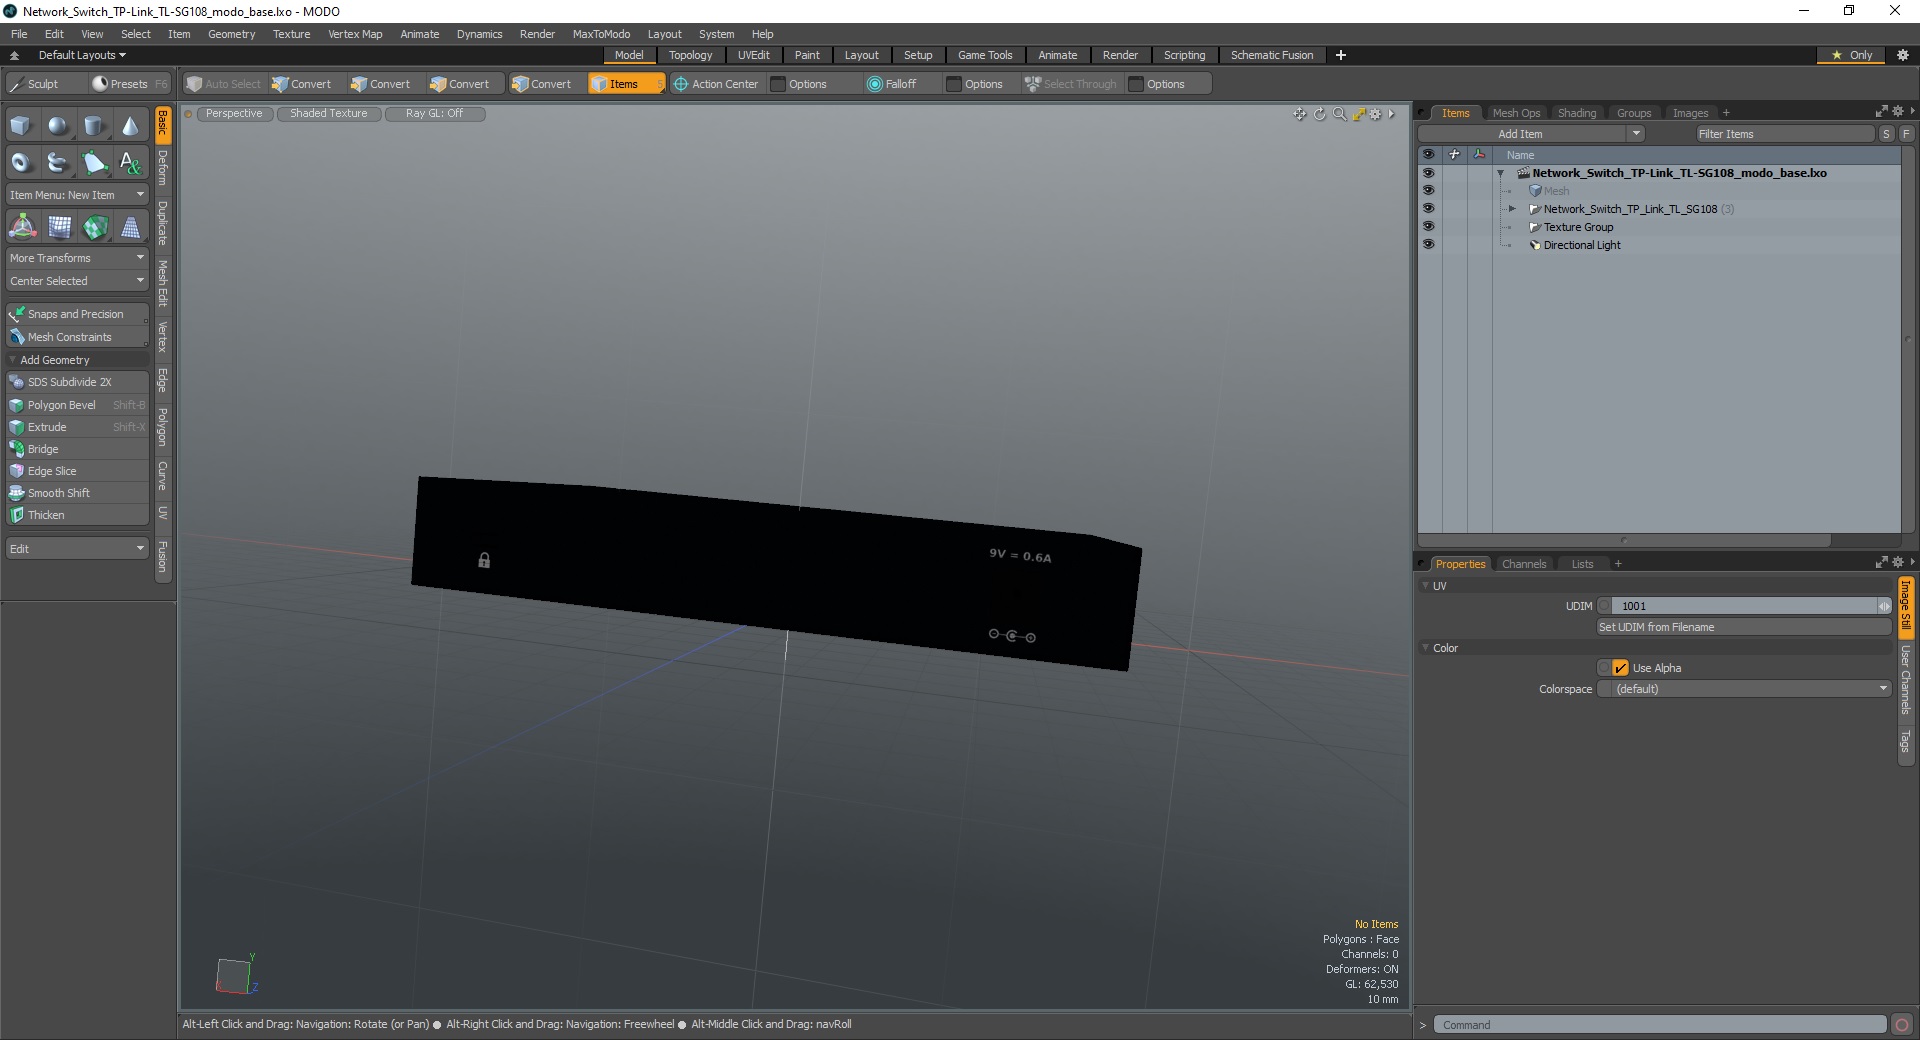Expand the Network_Switch_TP_Link_TL_SG108 group
Image resolution: width=1920 pixels, height=1040 pixels.
click(x=1512, y=209)
